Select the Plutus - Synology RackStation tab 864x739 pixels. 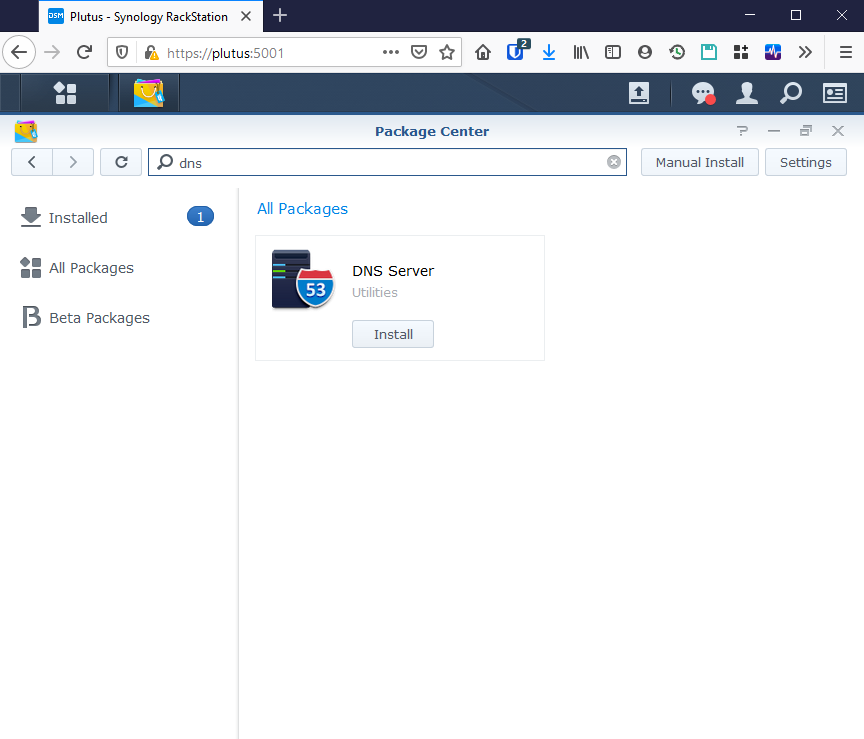click(x=151, y=17)
